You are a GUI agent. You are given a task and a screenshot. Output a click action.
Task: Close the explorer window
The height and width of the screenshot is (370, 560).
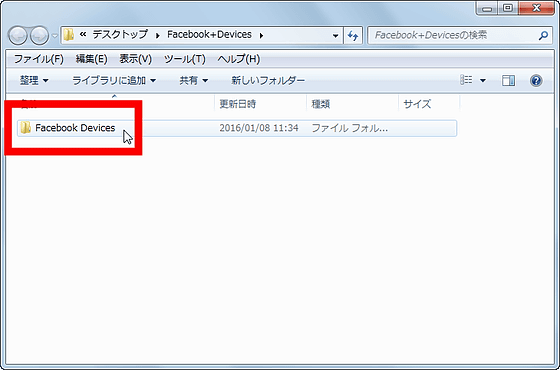[536, 9]
